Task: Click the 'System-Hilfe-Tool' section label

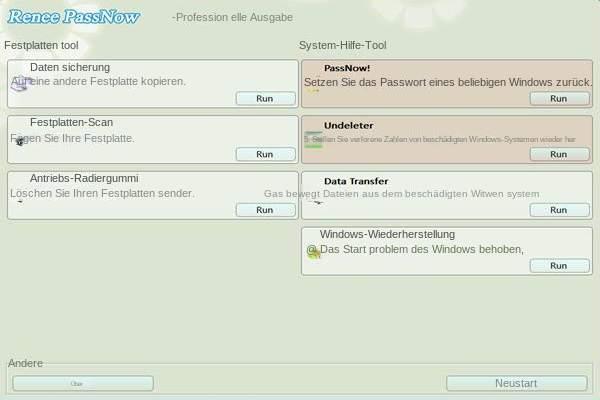Action: (343, 45)
